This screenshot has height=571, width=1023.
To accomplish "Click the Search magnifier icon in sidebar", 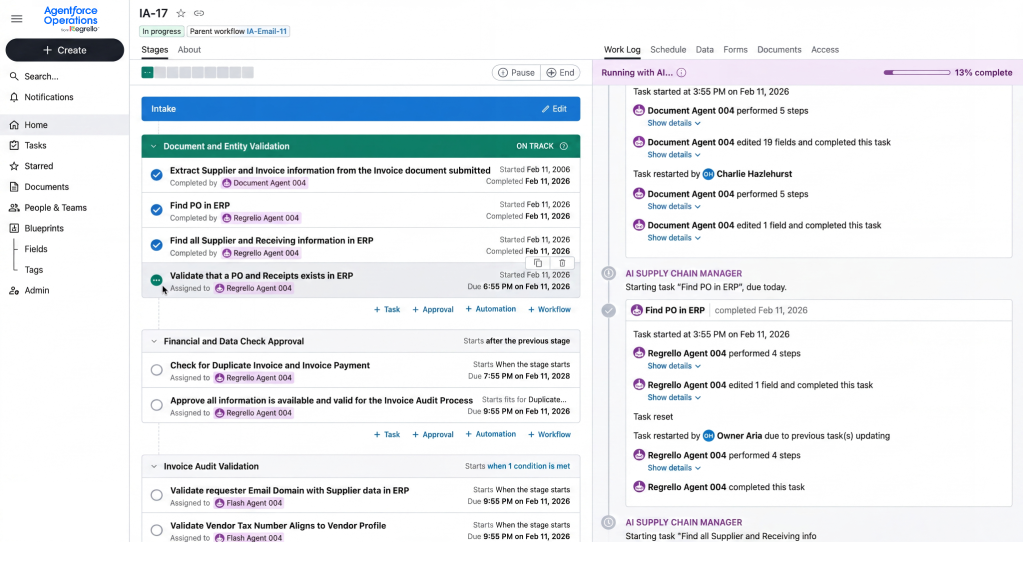I will tap(14, 76).
